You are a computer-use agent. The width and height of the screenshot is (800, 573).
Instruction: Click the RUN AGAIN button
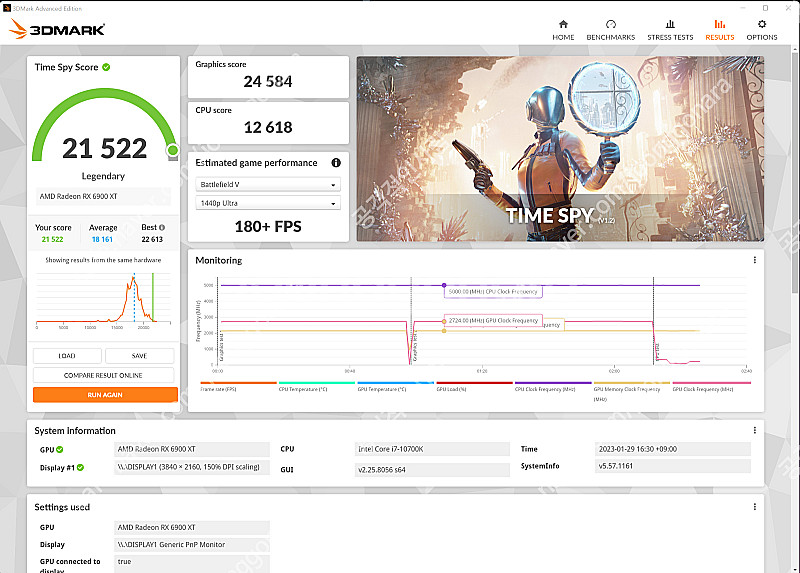tap(105, 394)
